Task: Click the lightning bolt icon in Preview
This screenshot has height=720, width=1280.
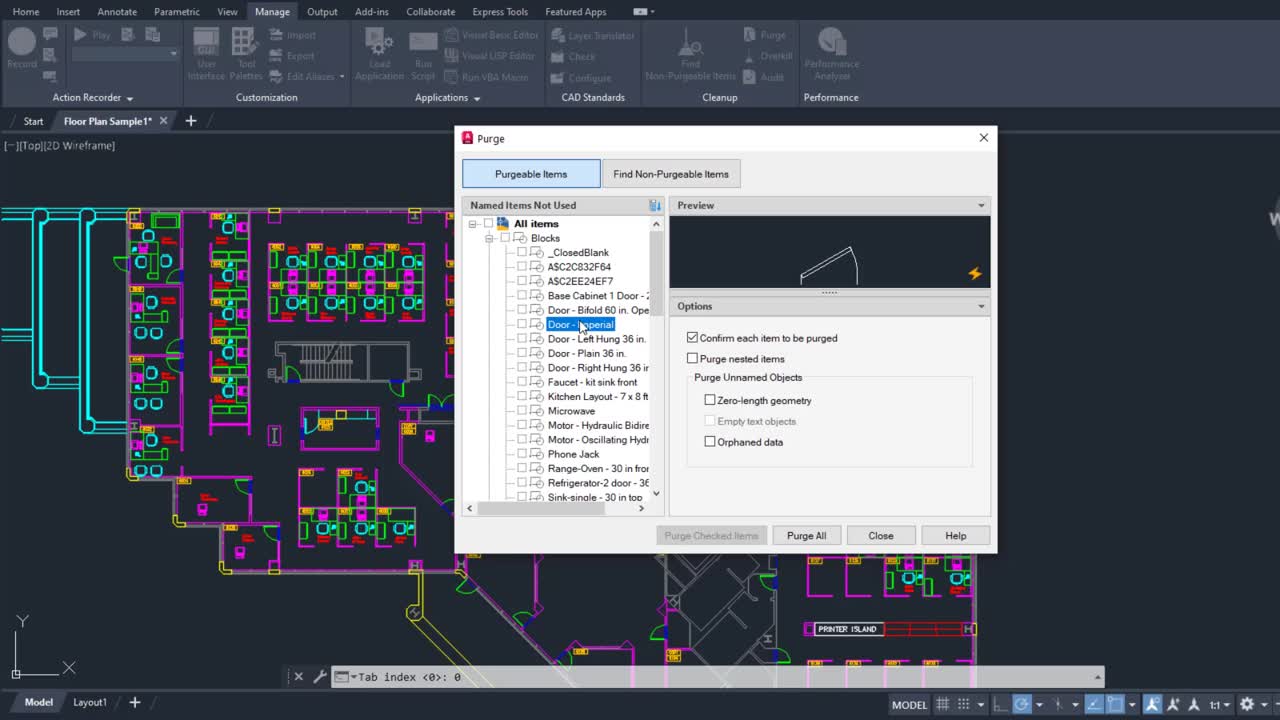Action: [974, 273]
